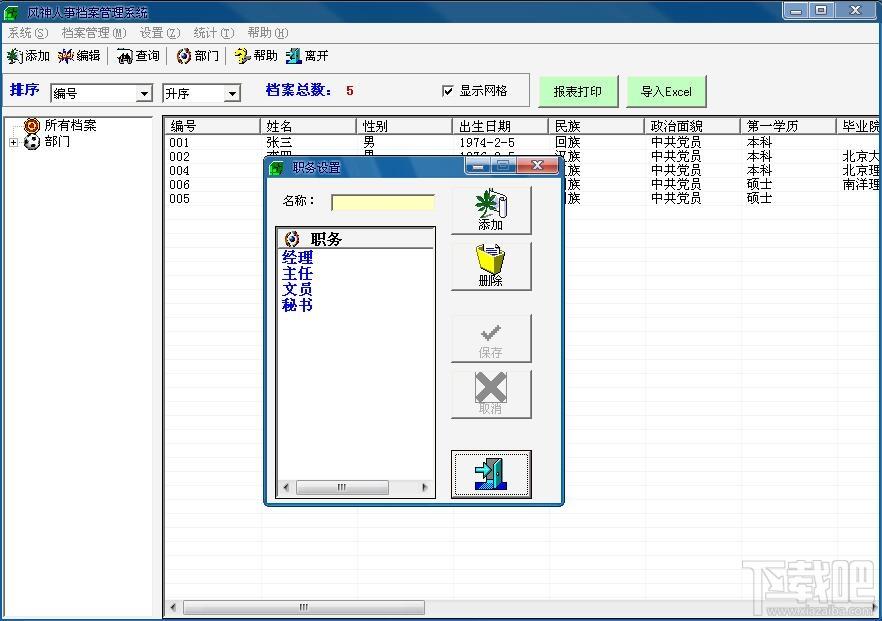The height and width of the screenshot is (621, 882).
Task: Open the 升序 sort order dropdown
Action: pyautogui.click(x=232, y=93)
